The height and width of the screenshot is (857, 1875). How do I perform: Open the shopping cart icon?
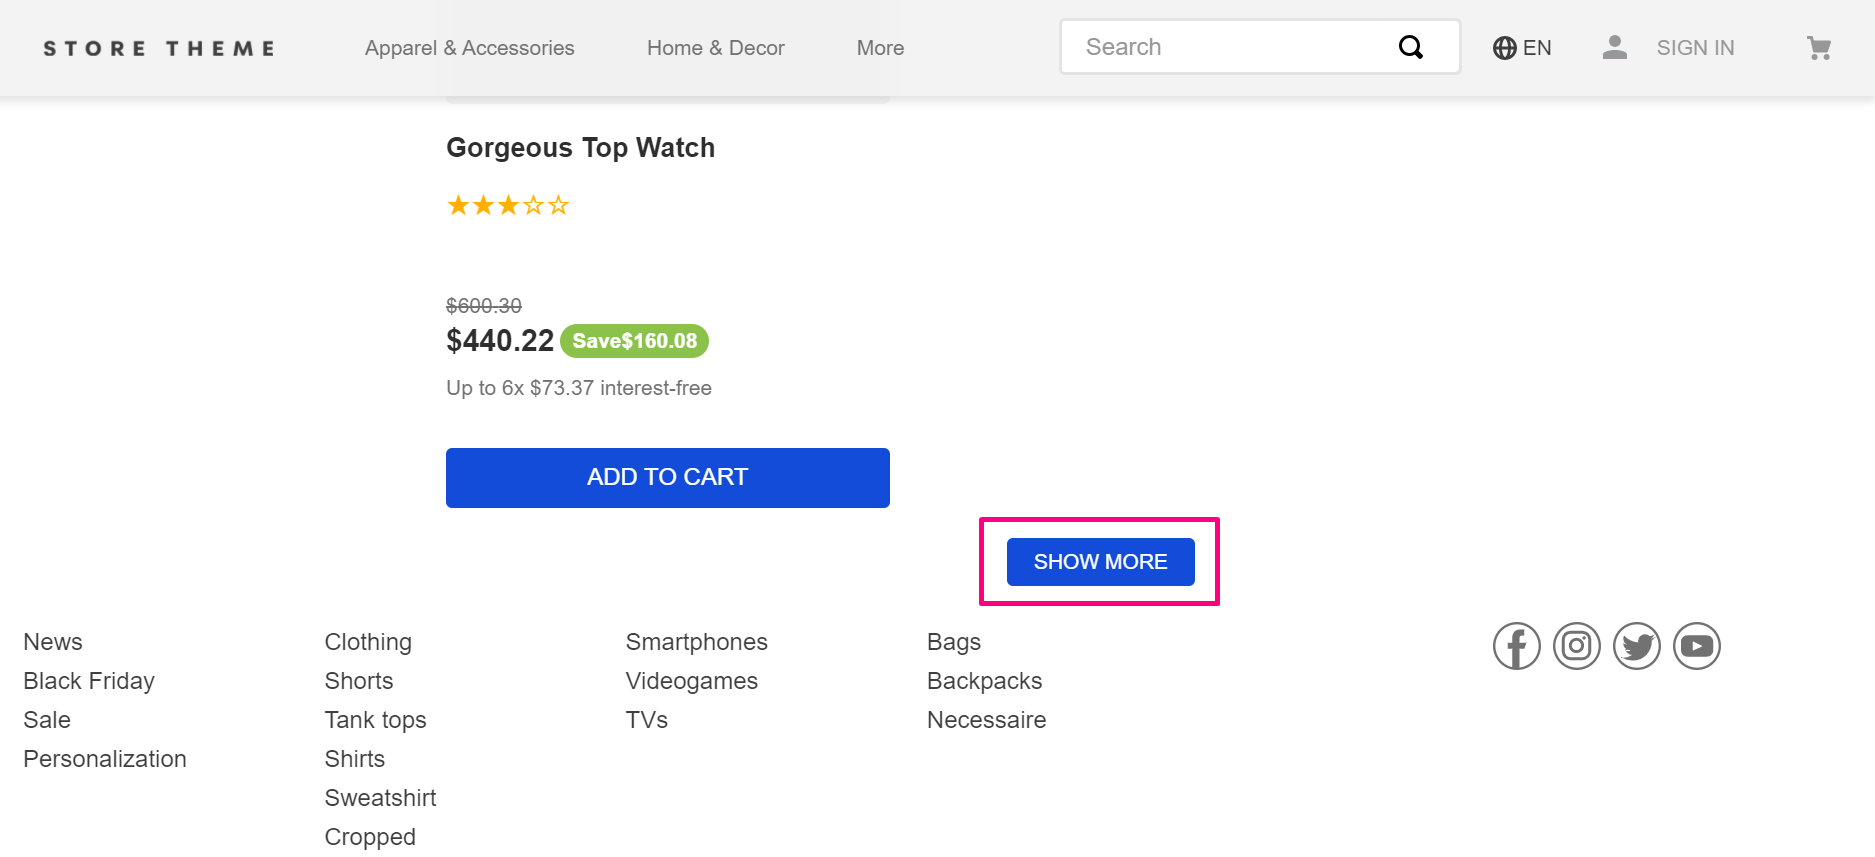[x=1819, y=48]
